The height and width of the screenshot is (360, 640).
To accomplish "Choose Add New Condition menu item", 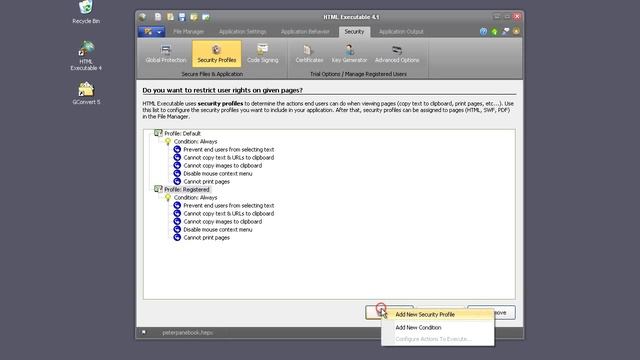I will click(x=438, y=327).
